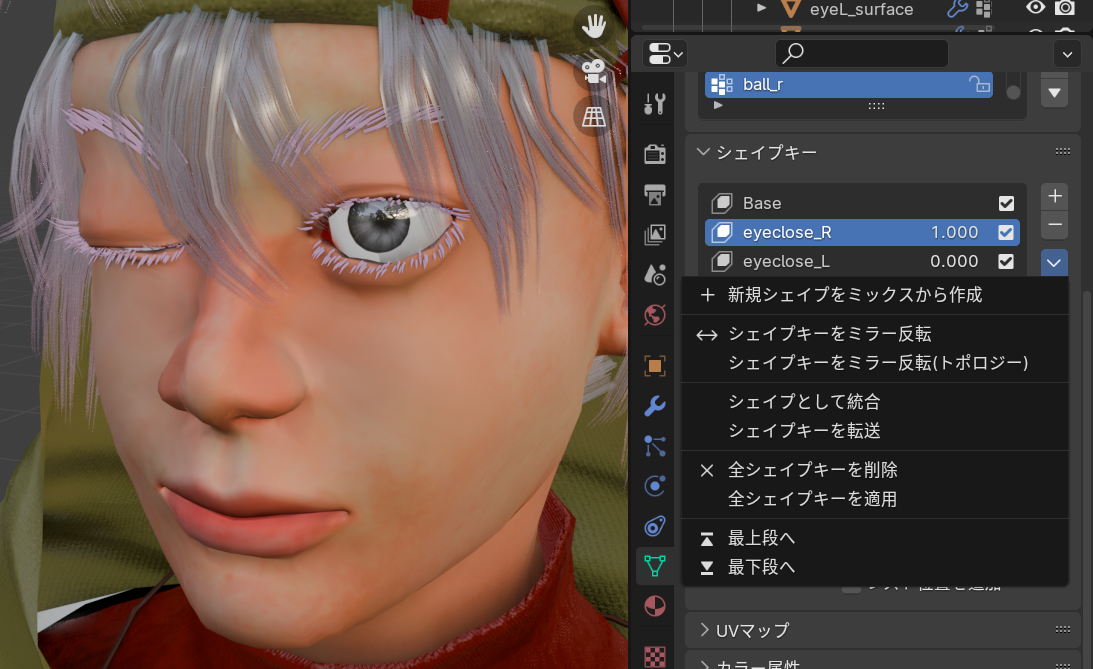Choose シェイプとして統合
Screen dimensions: 1093x669
pos(875,401)
